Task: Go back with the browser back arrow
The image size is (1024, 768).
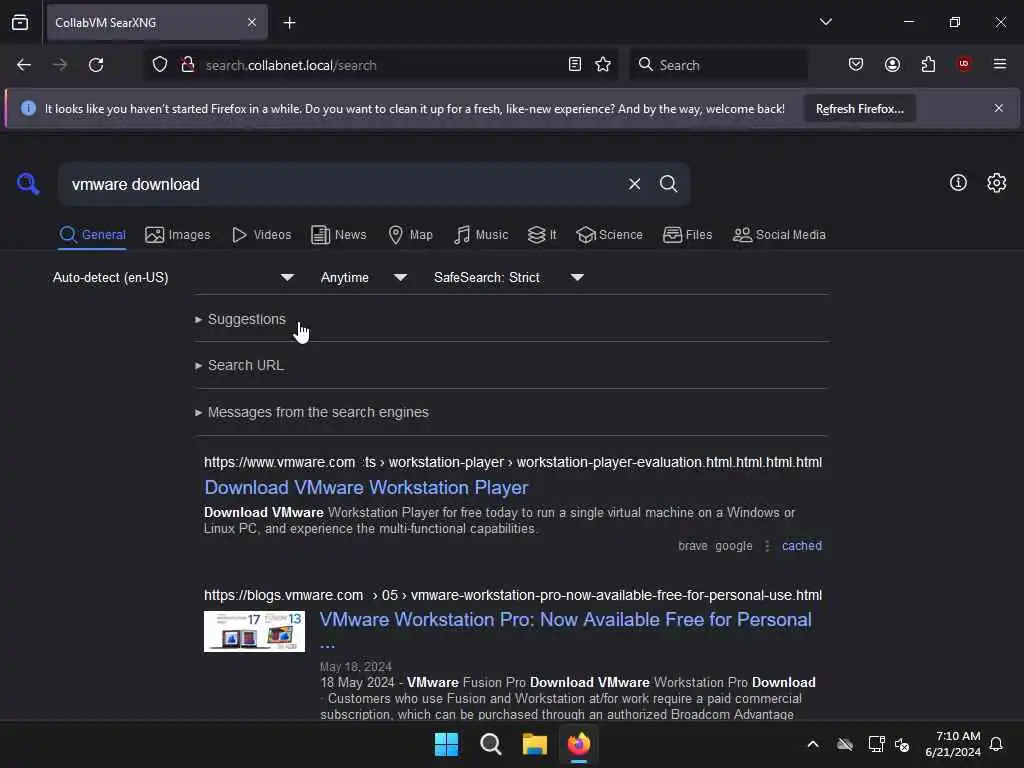Action: tap(24, 65)
